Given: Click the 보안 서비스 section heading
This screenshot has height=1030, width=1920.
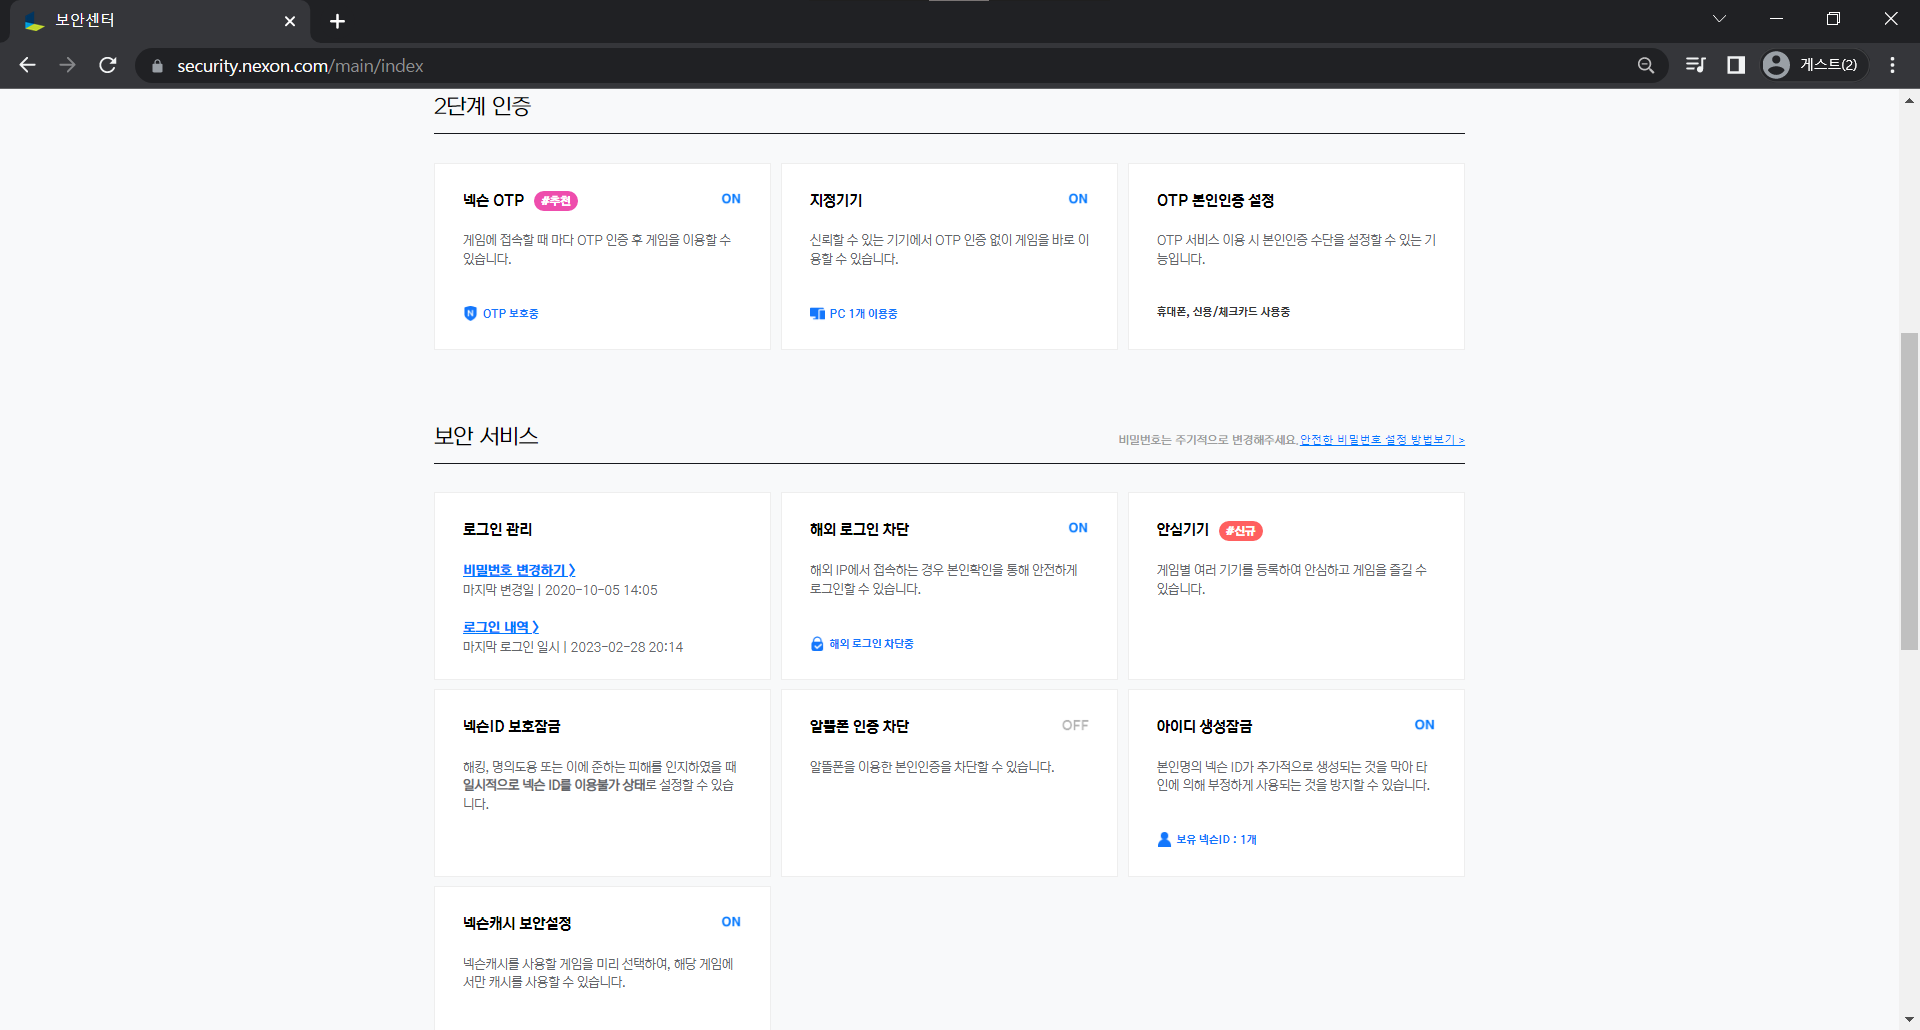Looking at the screenshot, I should [486, 436].
